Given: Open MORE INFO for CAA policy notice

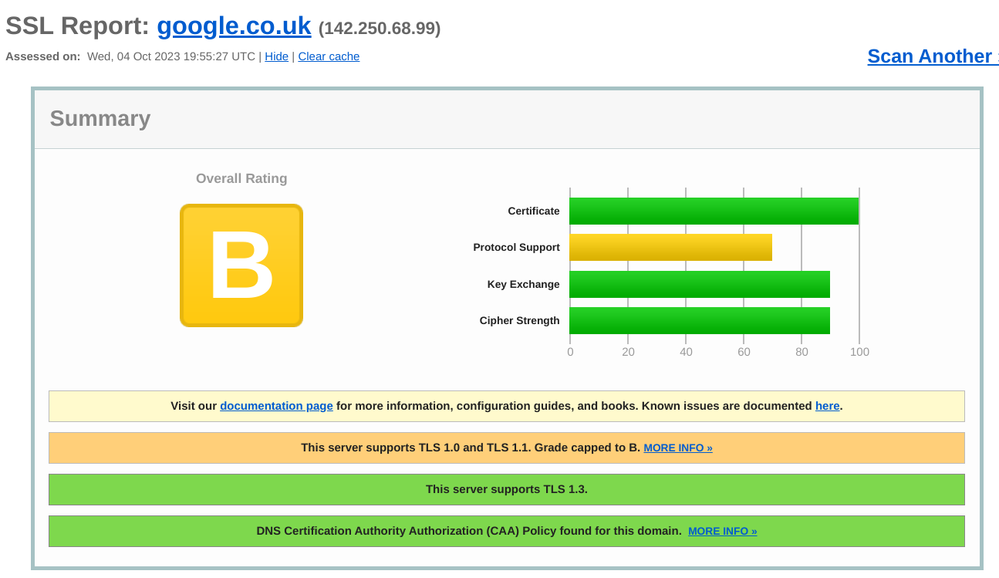Looking at the screenshot, I should pos(722,531).
